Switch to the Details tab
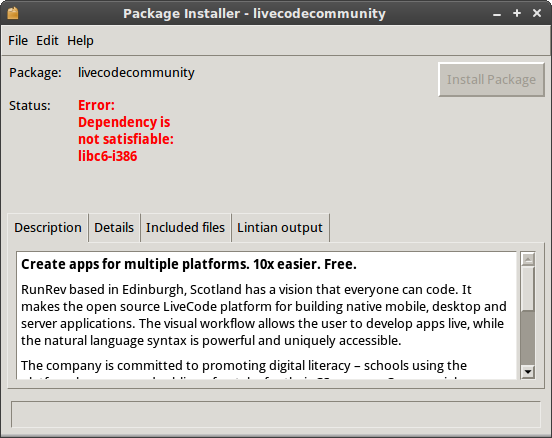This screenshot has width=552, height=438. pyautogui.click(x=114, y=227)
